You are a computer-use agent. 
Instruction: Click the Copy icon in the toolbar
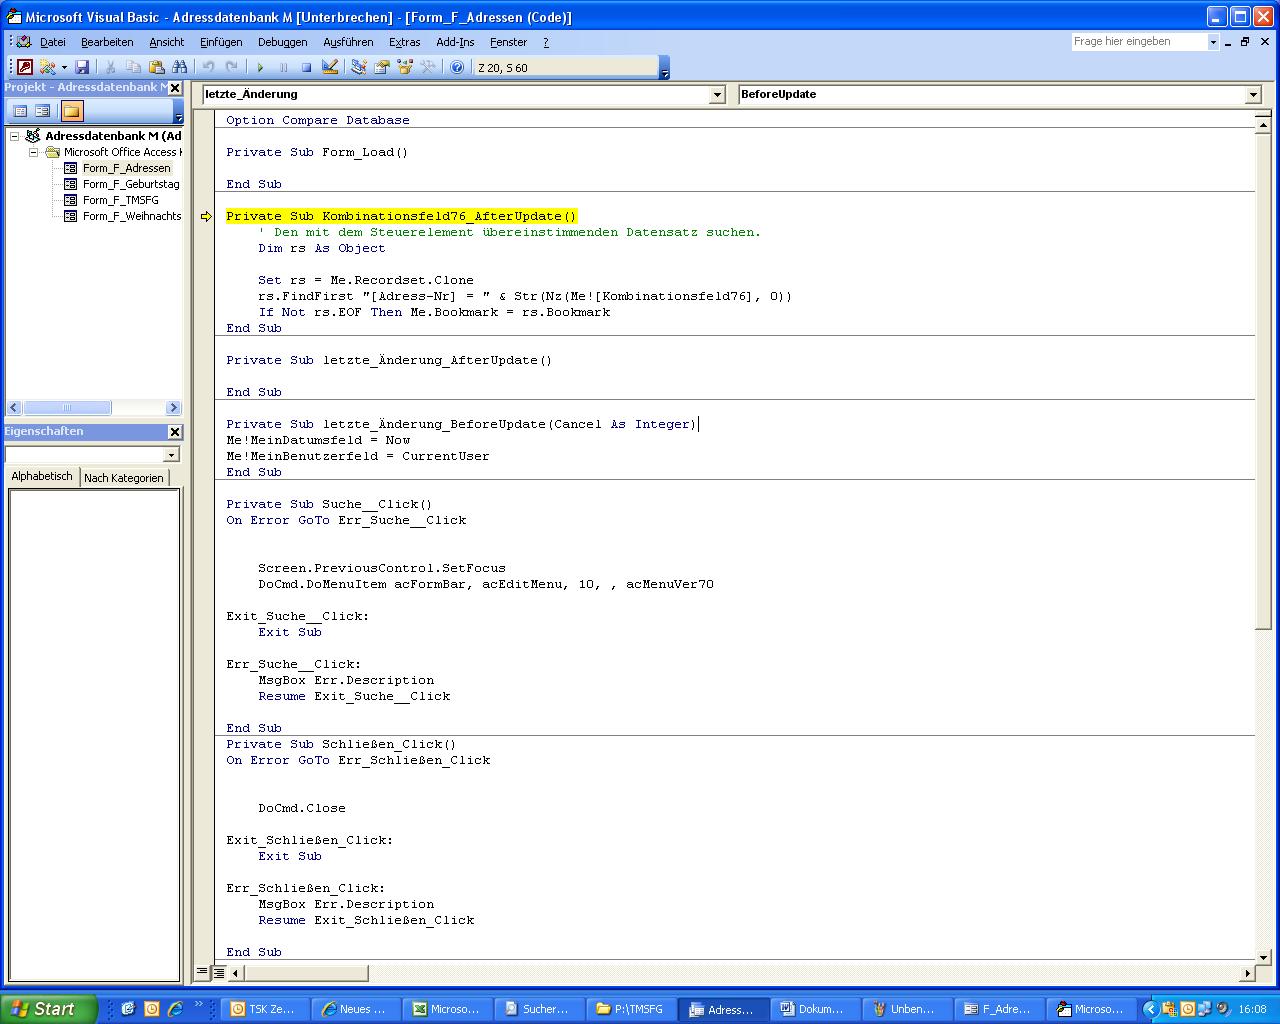(133, 67)
